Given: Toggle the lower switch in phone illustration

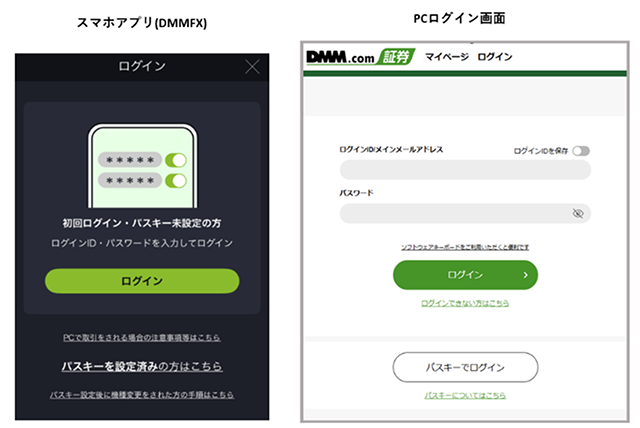Looking at the screenshot, I should pos(177,181).
